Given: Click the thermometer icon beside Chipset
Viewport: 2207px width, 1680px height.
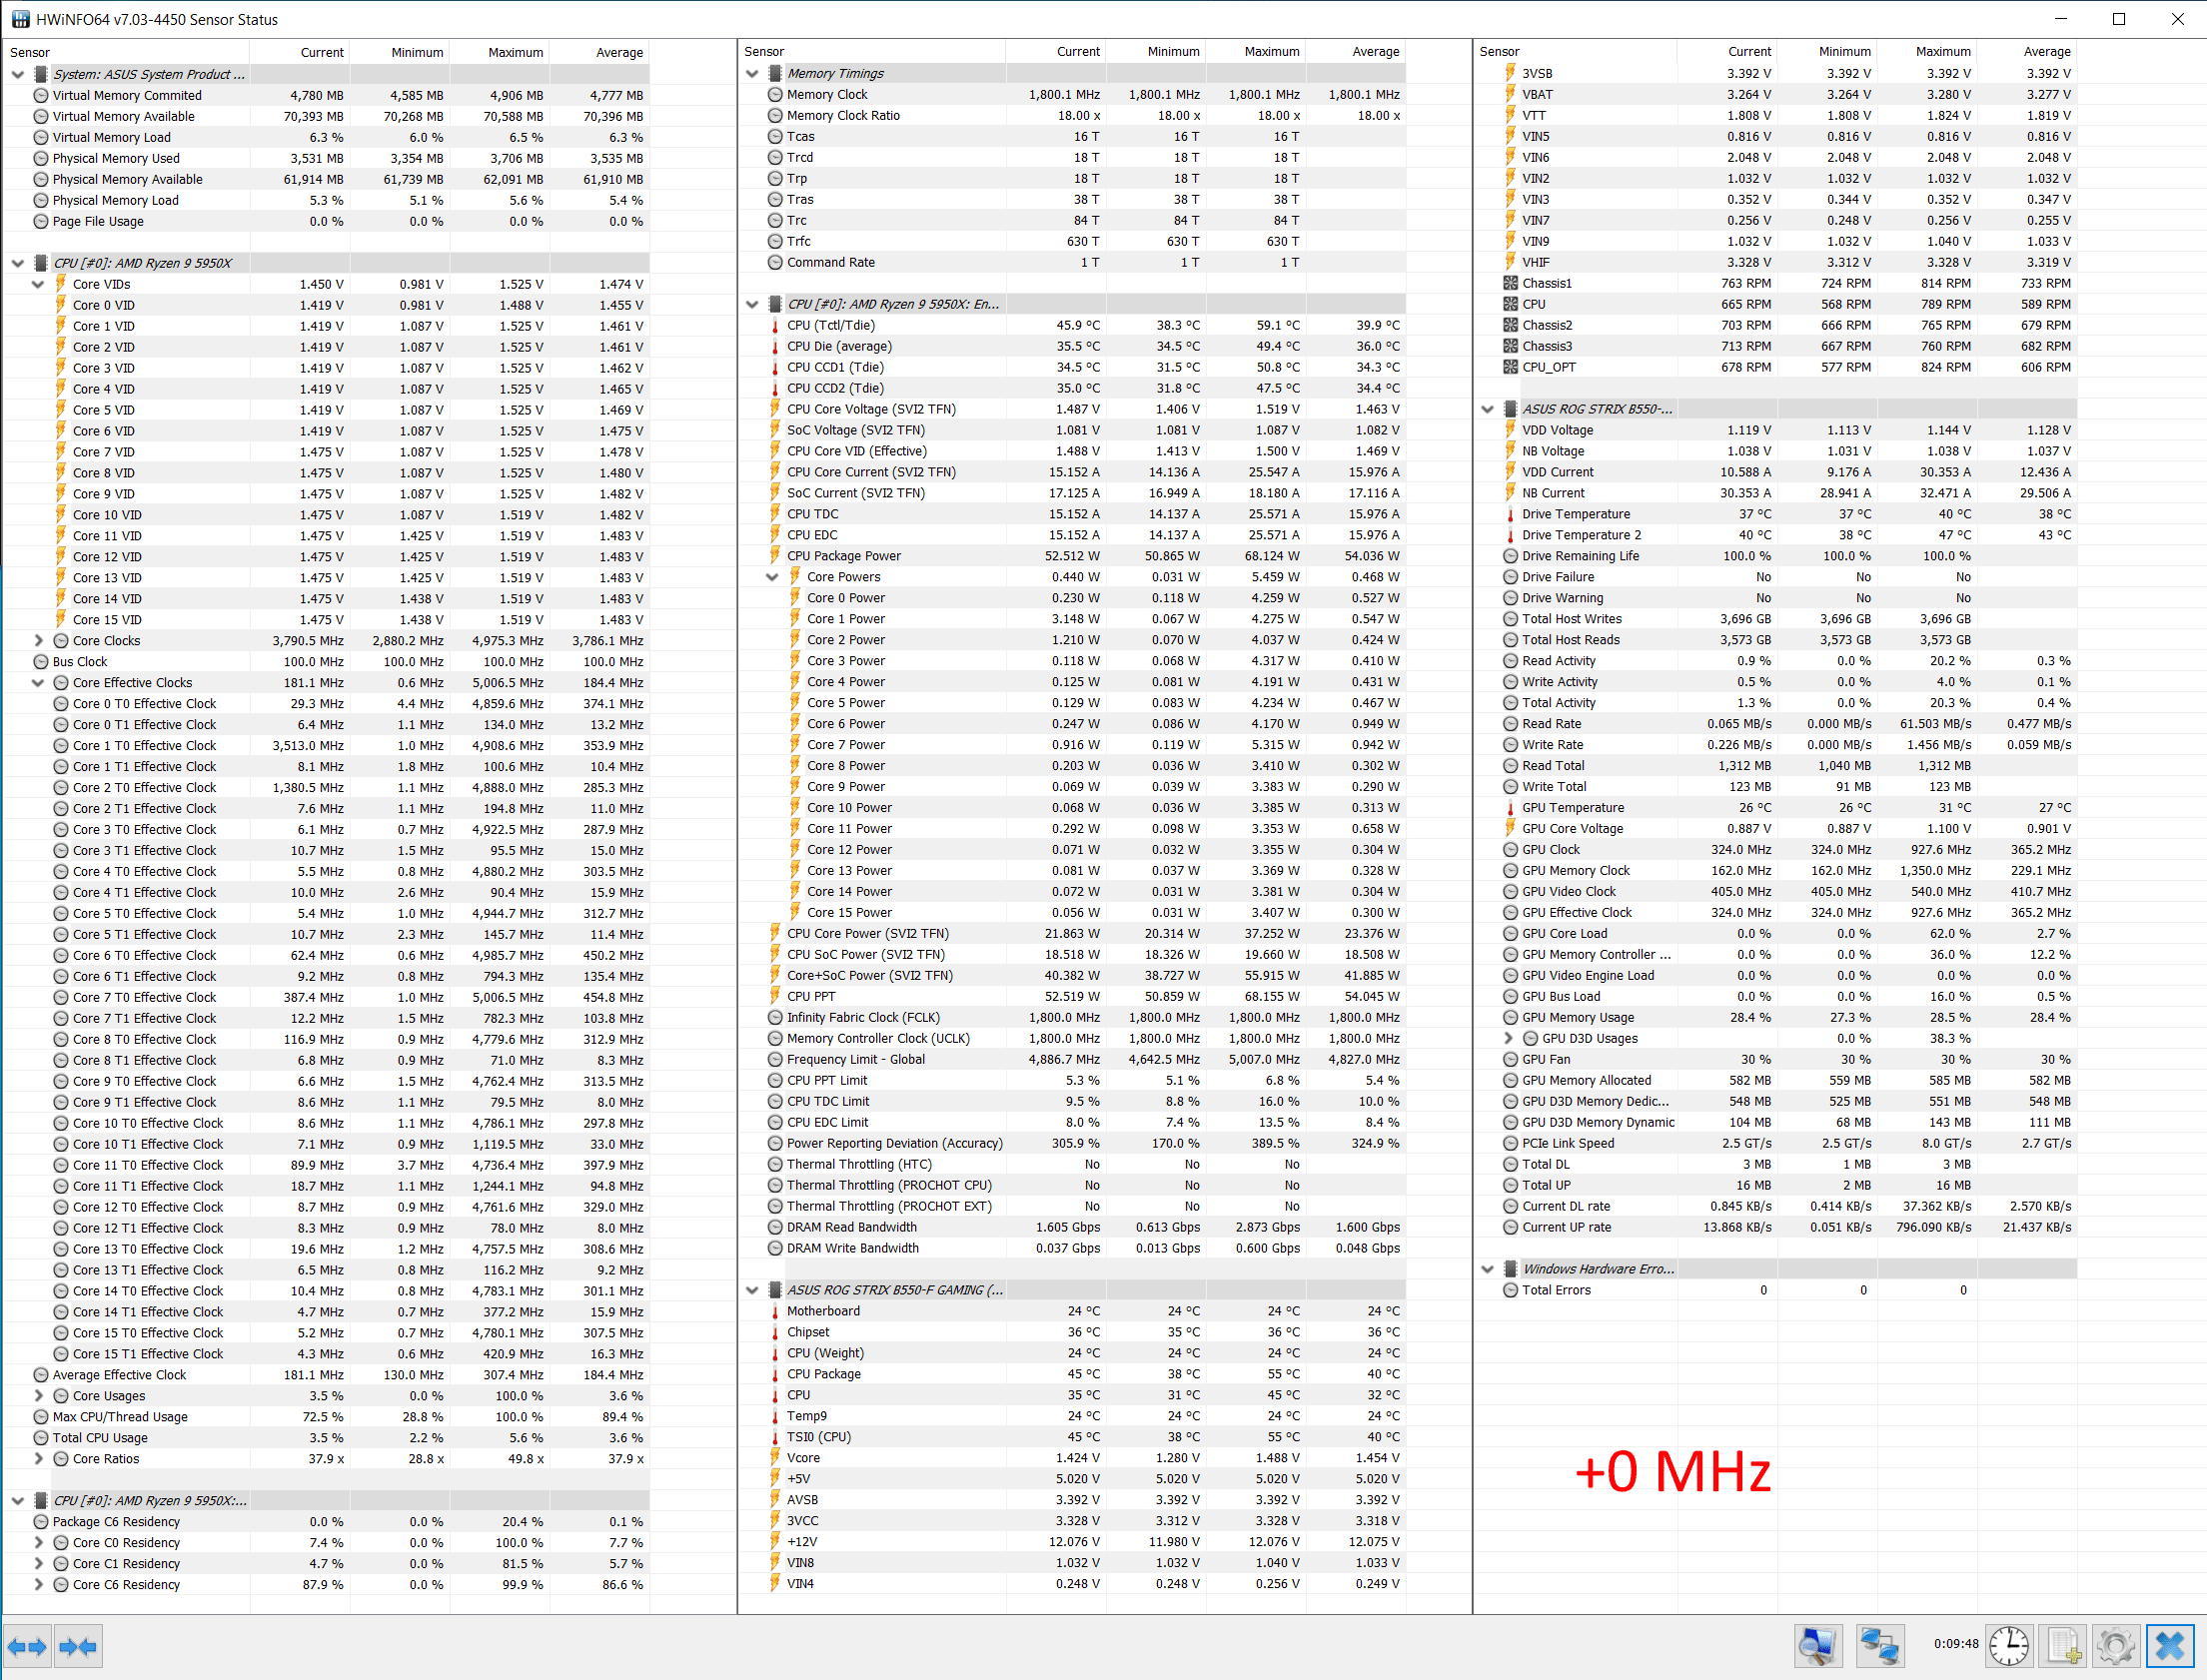Looking at the screenshot, I should pyautogui.click(x=775, y=1332).
